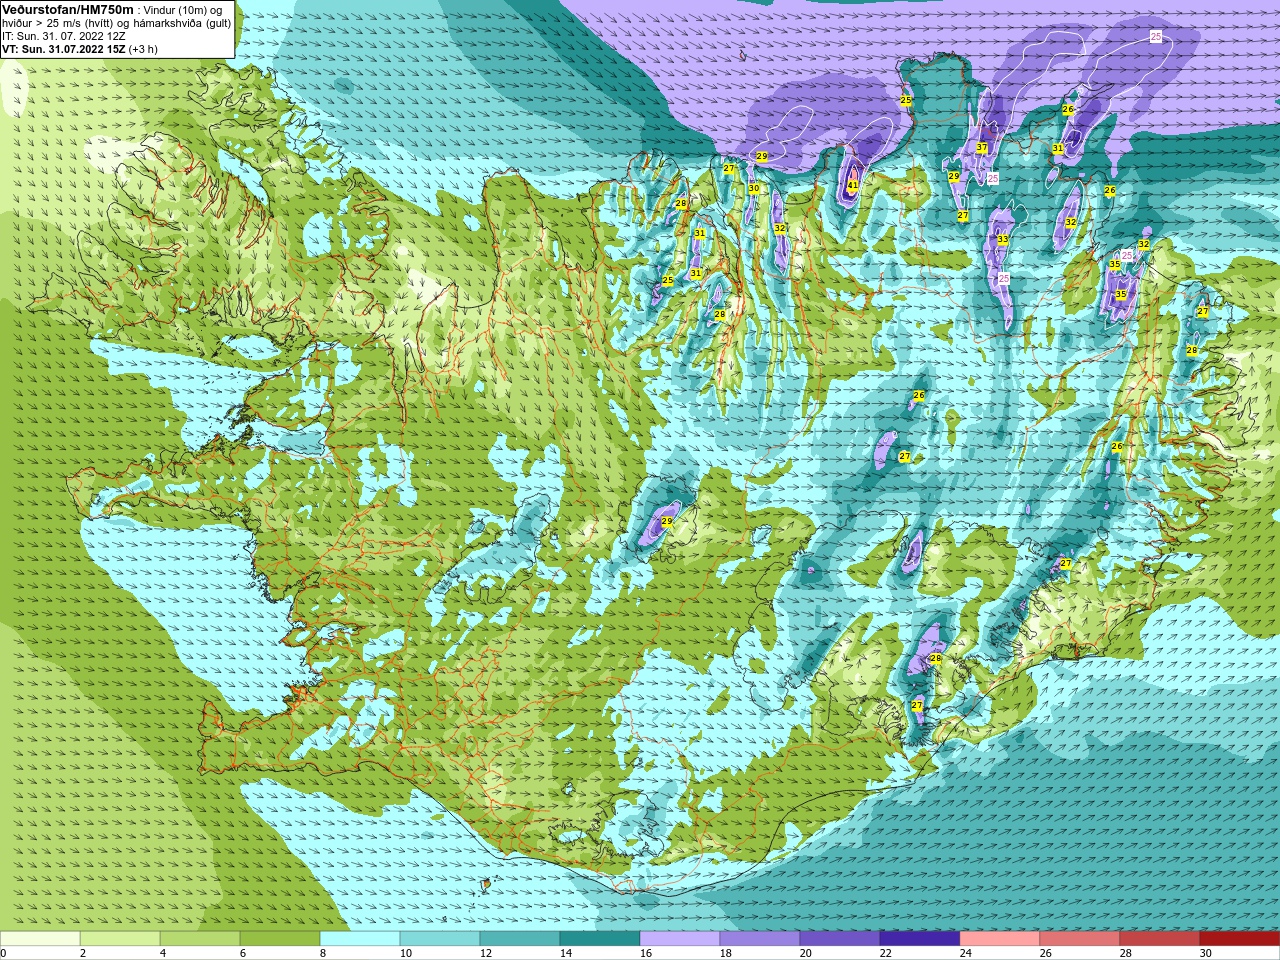Click the scale label 20 on the color bar

pos(806,953)
